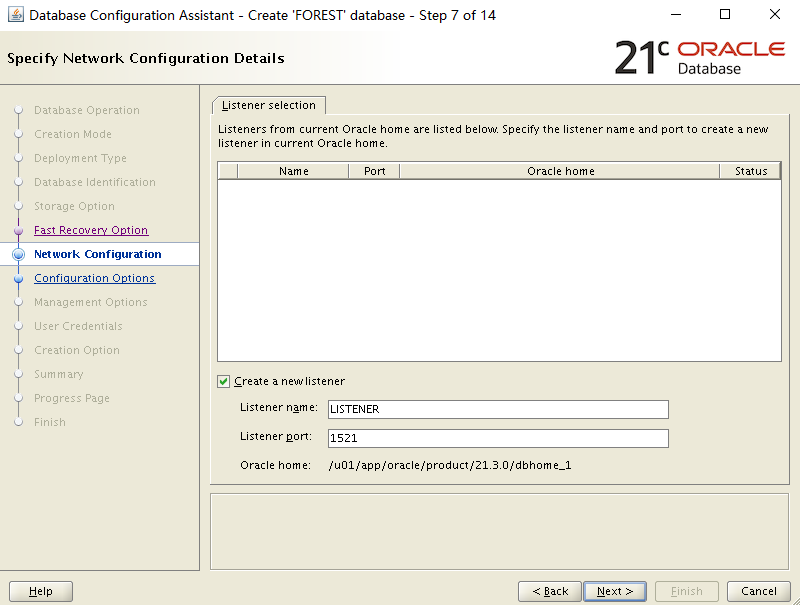Screen dimensions: 800x605
Task: Click the Progress Page step
Action: [71, 398]
